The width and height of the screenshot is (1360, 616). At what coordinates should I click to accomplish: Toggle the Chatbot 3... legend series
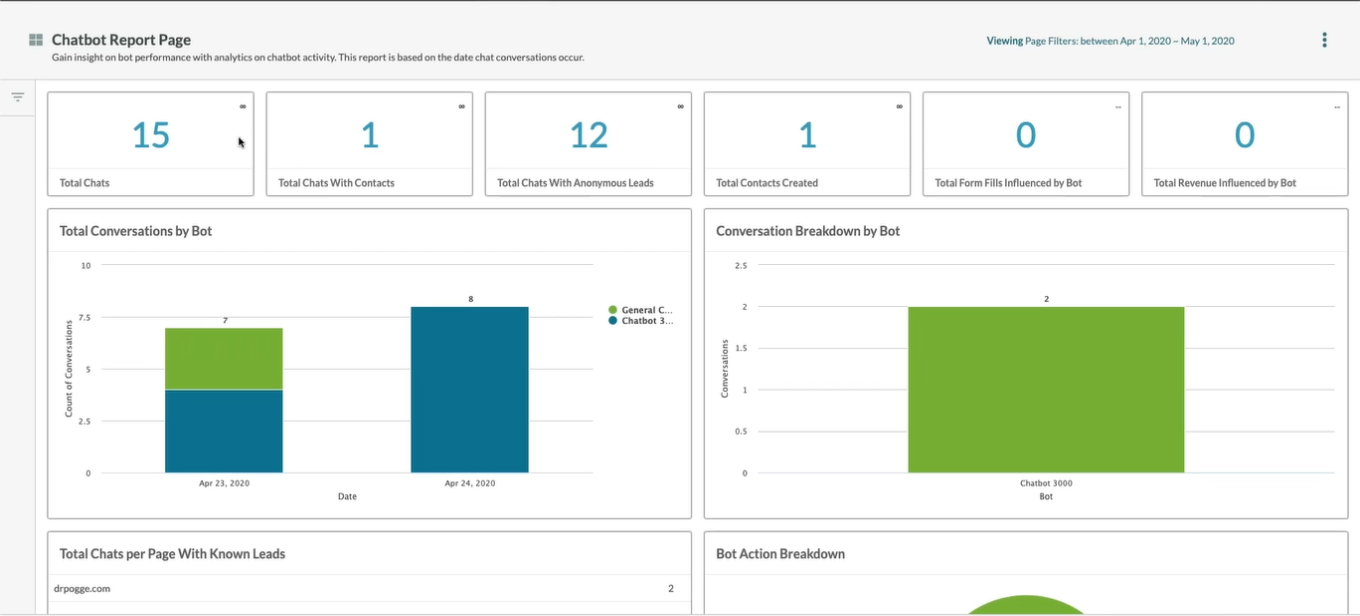pyautogui.click(x=640, y=321)
